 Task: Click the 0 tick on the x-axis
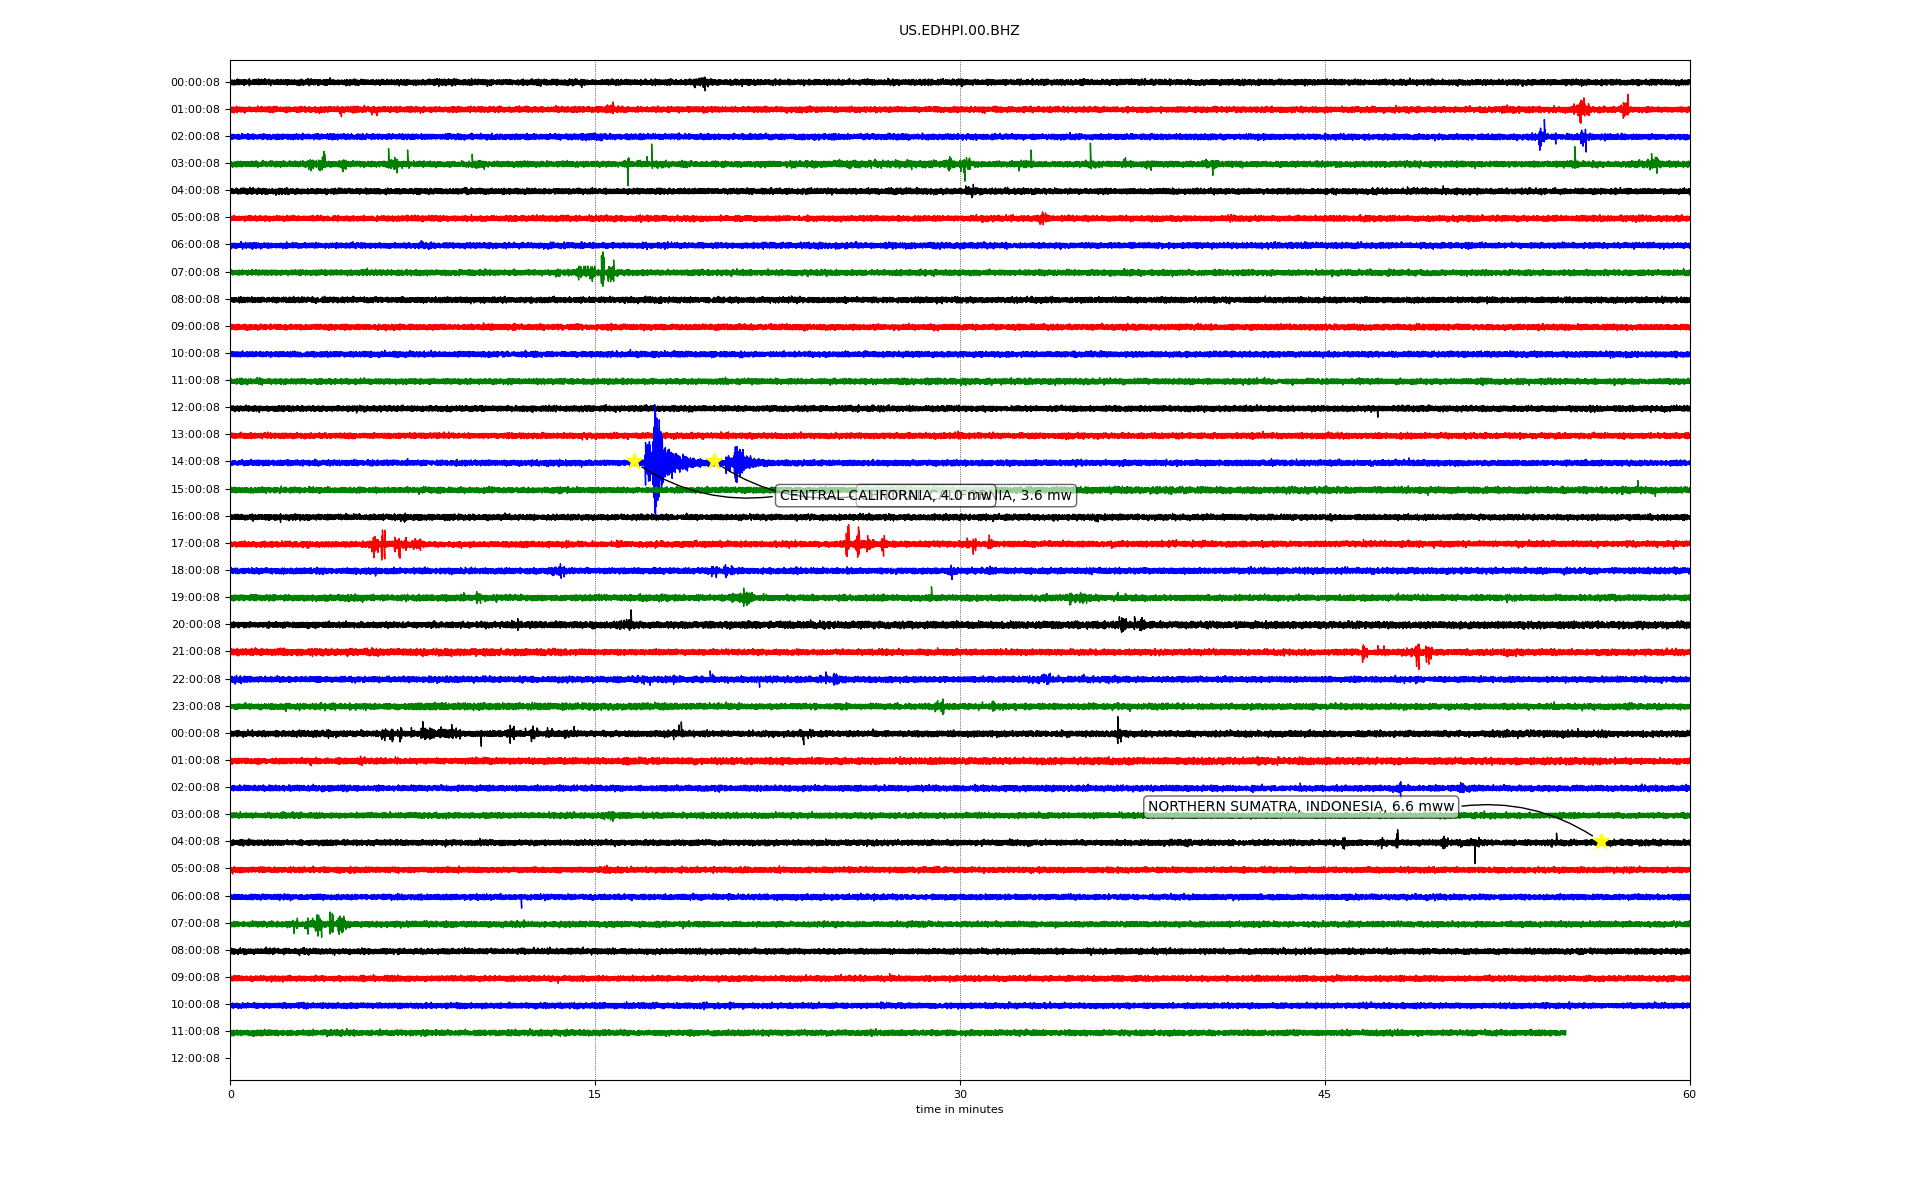(x=231, y=1094)
